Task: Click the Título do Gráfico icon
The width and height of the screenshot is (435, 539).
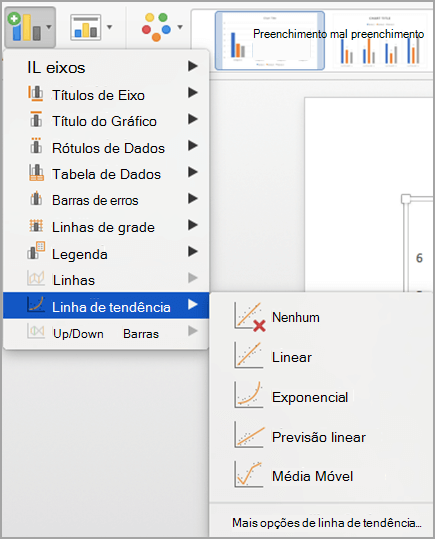Action: point(36,119)
